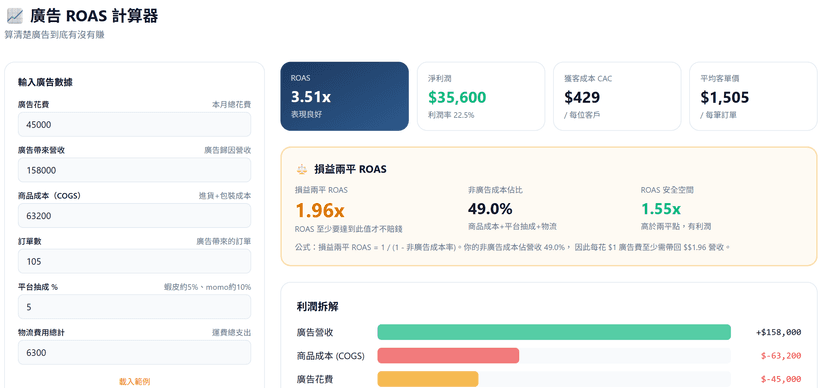Click the 算清楚廣告到底有沒有賺 subtitle
828x388 pixels.
click(54, 35)
